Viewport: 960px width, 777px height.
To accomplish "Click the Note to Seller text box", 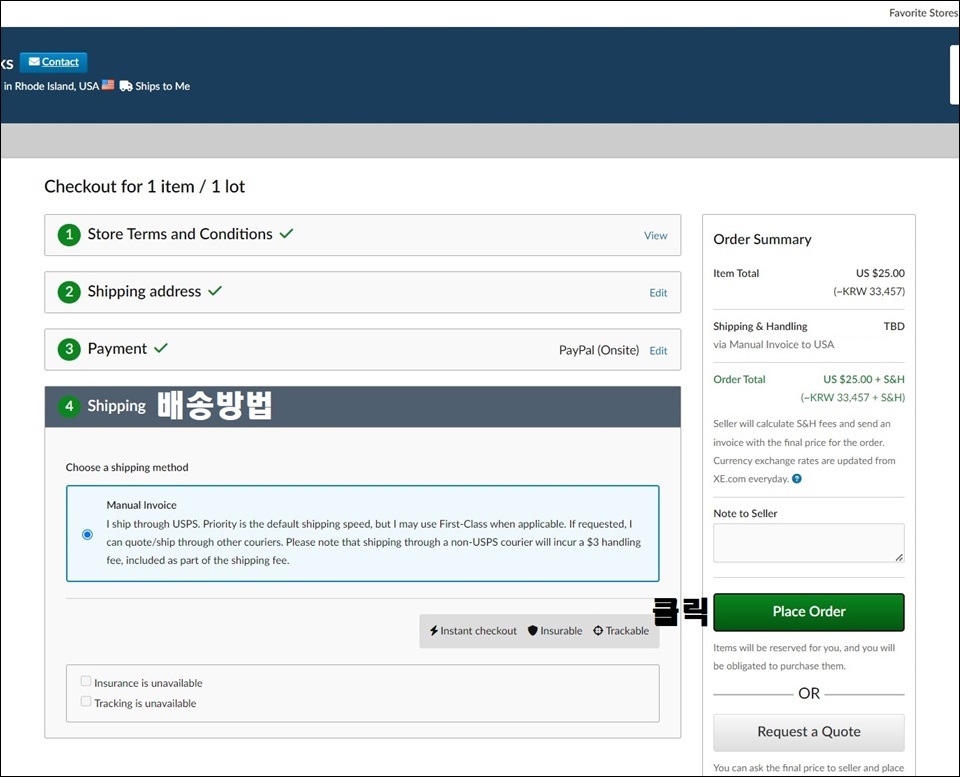I will 809,543.
